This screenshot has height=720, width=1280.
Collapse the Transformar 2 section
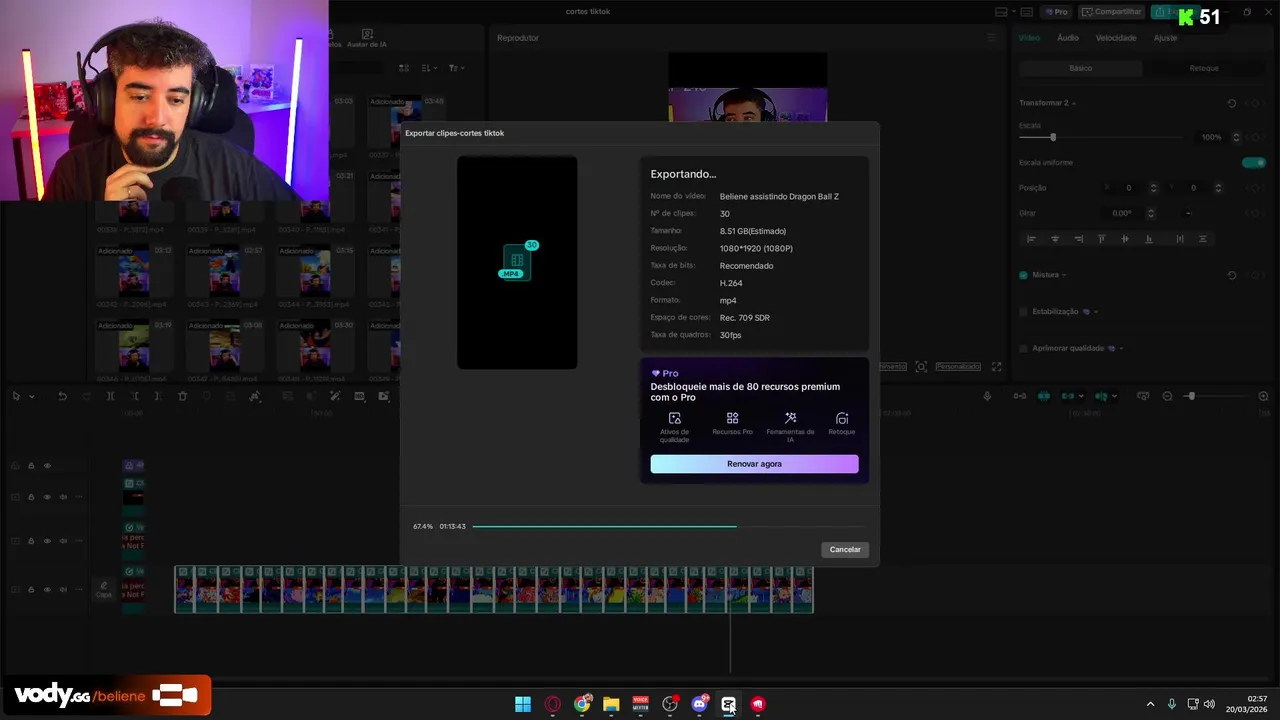[1074, 104]
